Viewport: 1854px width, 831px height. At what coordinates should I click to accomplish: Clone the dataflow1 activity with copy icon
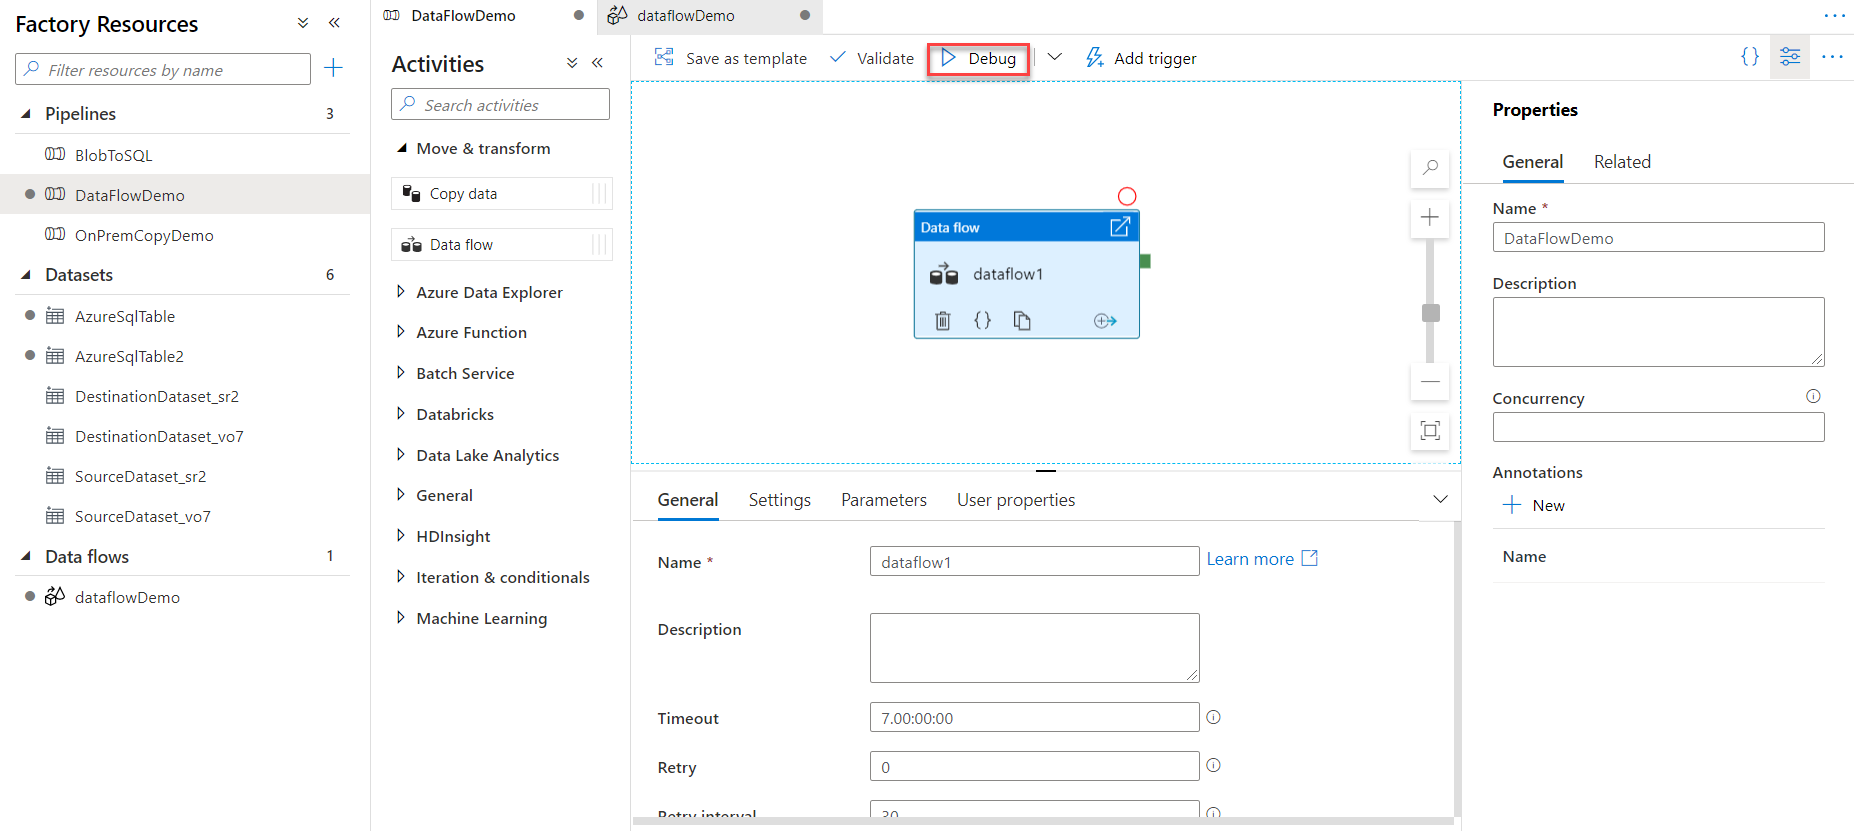tap(1022, 321)
